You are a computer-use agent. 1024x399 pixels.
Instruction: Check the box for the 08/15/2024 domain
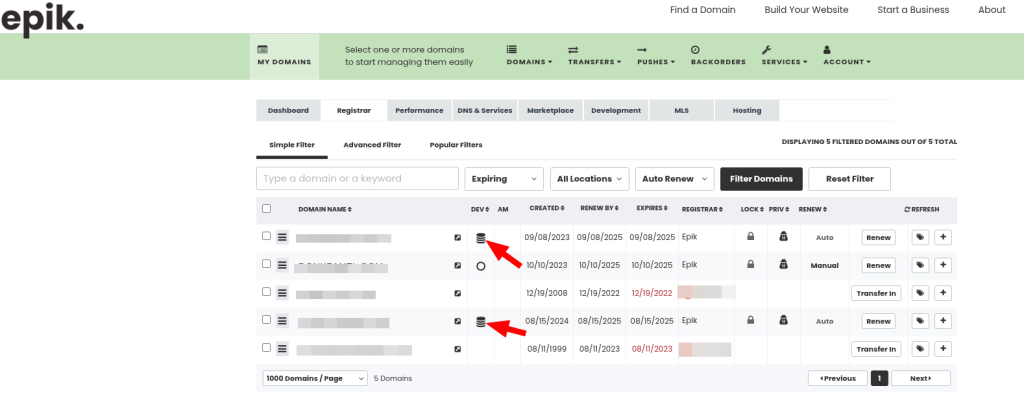(266, 320)
